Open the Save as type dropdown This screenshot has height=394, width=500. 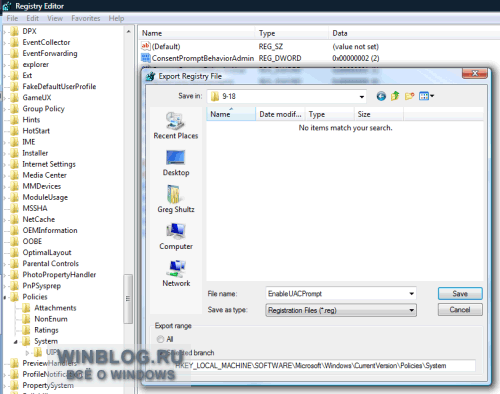412,310
